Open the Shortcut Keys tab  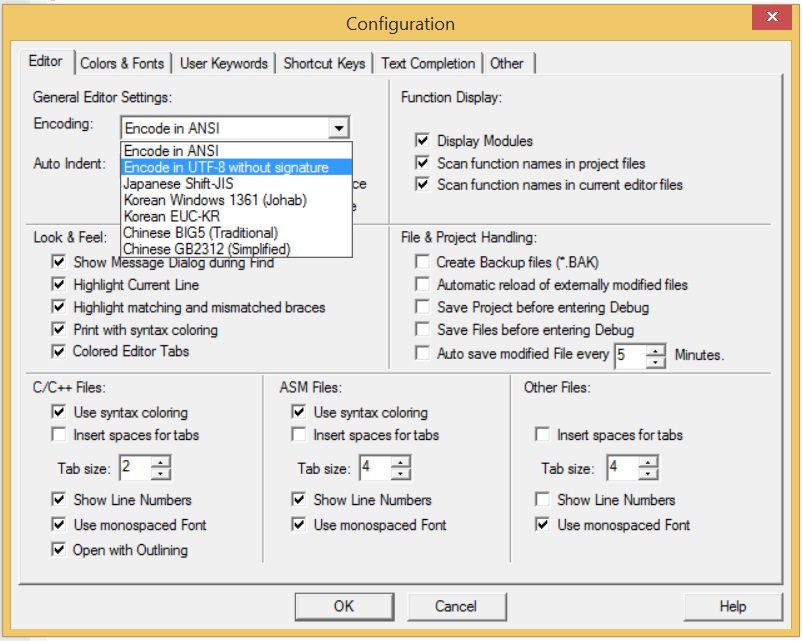[324, 63]
